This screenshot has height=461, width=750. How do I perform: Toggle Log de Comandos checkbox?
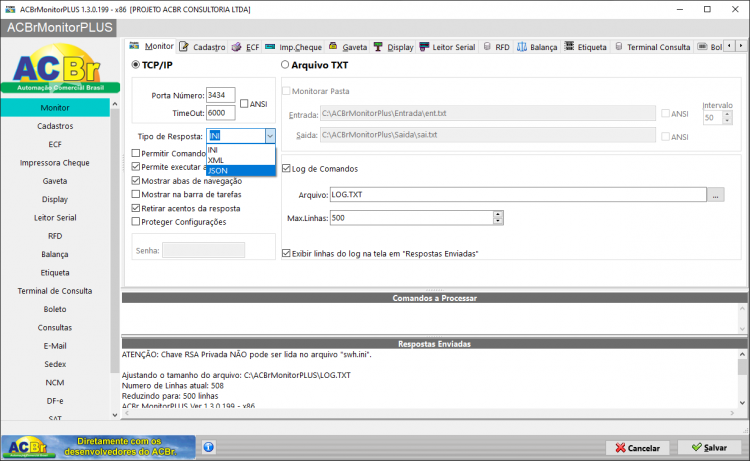pos(286,168)
